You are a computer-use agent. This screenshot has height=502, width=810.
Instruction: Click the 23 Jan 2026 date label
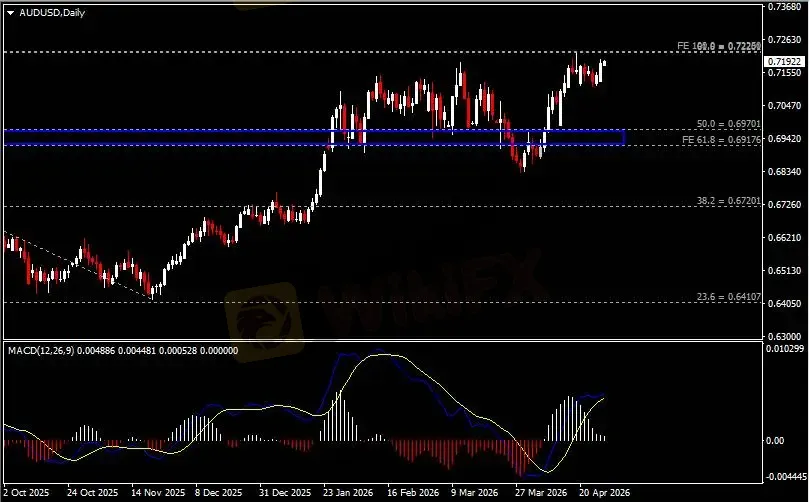[348, 493]
